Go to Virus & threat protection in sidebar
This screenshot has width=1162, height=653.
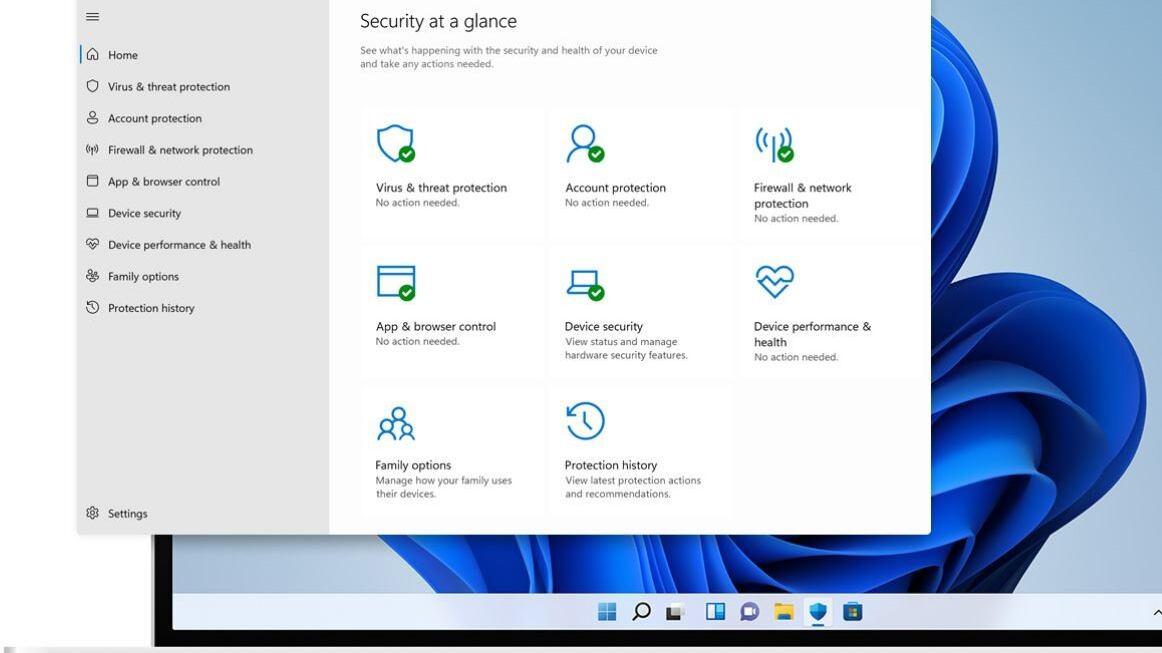tap(168, 87)
